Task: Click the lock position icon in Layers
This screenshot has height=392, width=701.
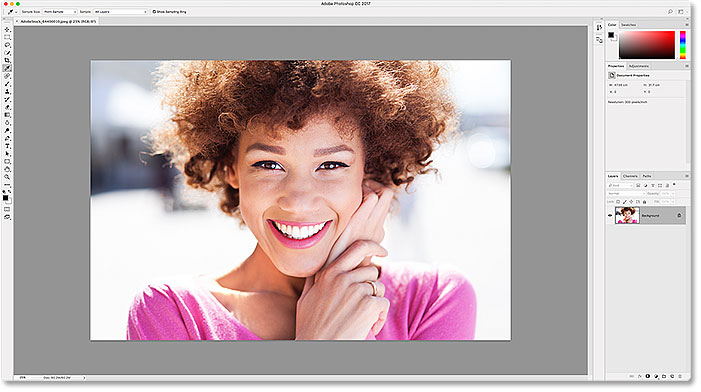Action: [x=631, y=202]
